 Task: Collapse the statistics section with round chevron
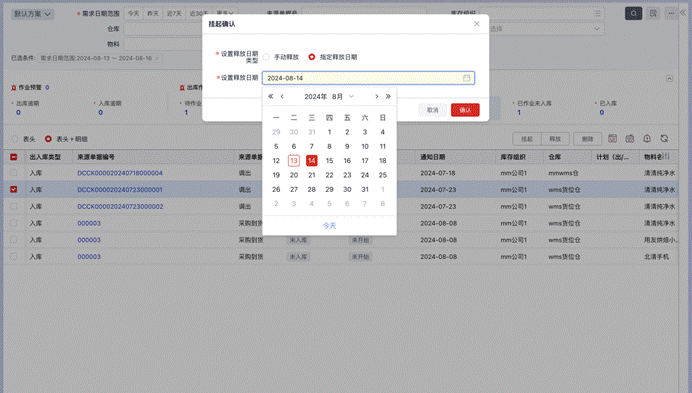tap(669, 79)
